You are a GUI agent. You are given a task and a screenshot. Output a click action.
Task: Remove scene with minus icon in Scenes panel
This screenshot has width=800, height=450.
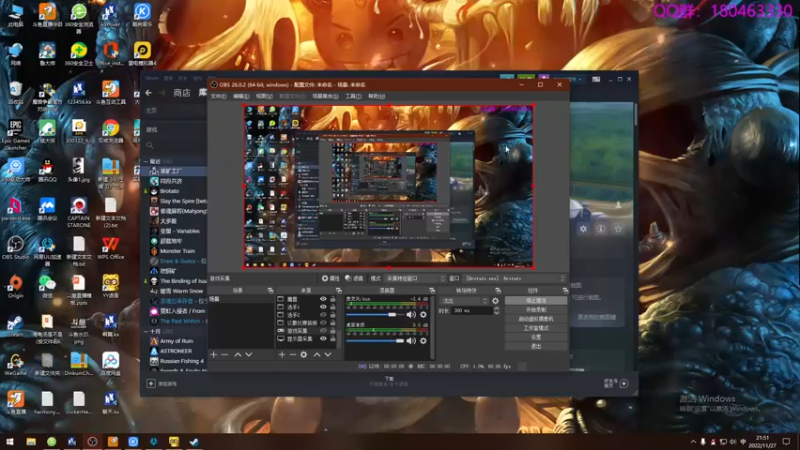pyautogui.click(x=224, y=355)
